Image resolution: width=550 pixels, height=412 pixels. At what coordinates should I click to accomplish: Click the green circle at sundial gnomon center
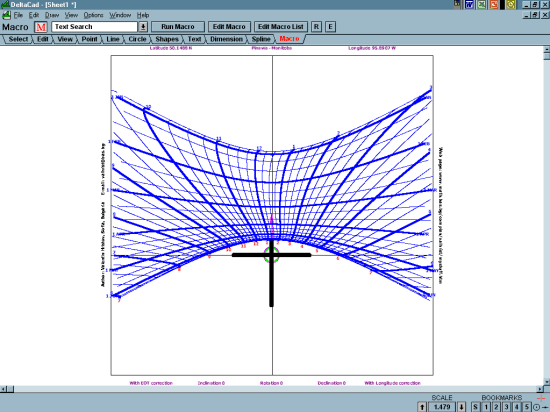click(271, 255)
